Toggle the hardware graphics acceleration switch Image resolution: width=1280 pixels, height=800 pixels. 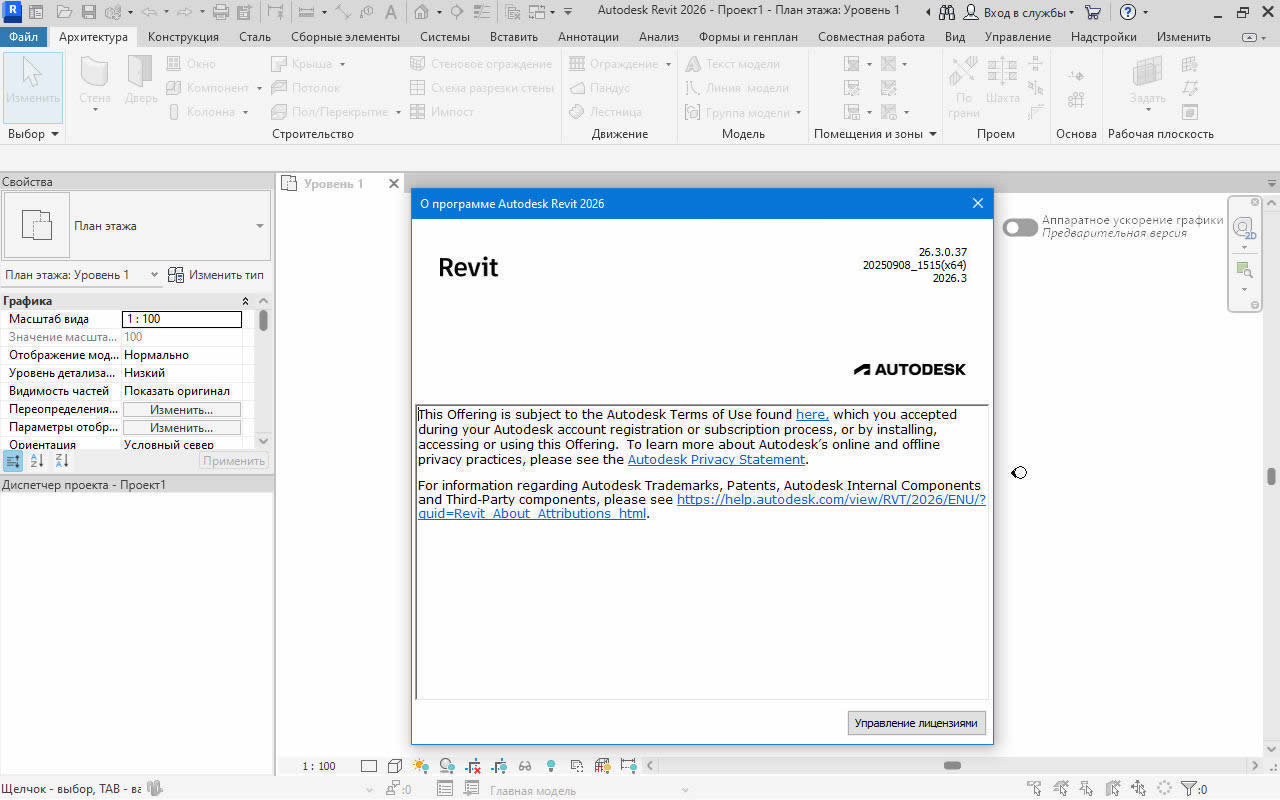(1020, 228)
